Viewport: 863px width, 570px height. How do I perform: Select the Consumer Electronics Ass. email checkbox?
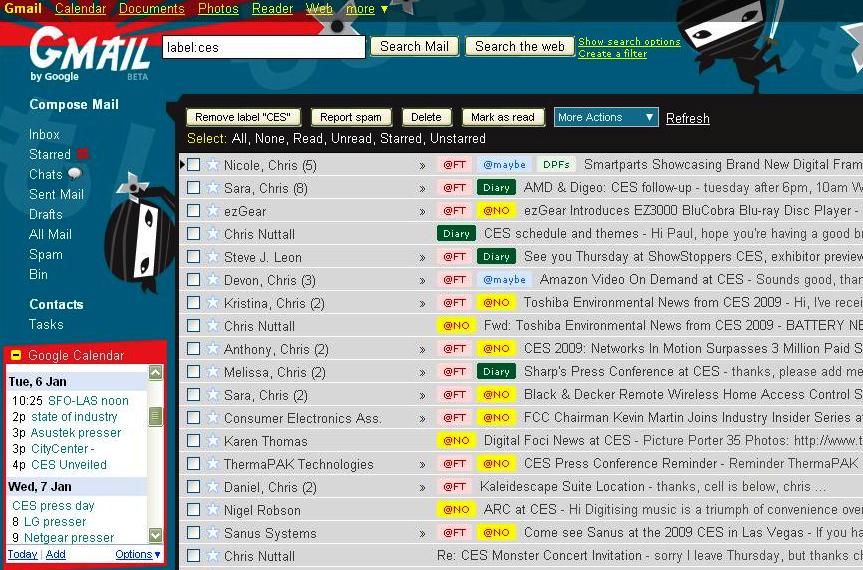coord(193,418)
